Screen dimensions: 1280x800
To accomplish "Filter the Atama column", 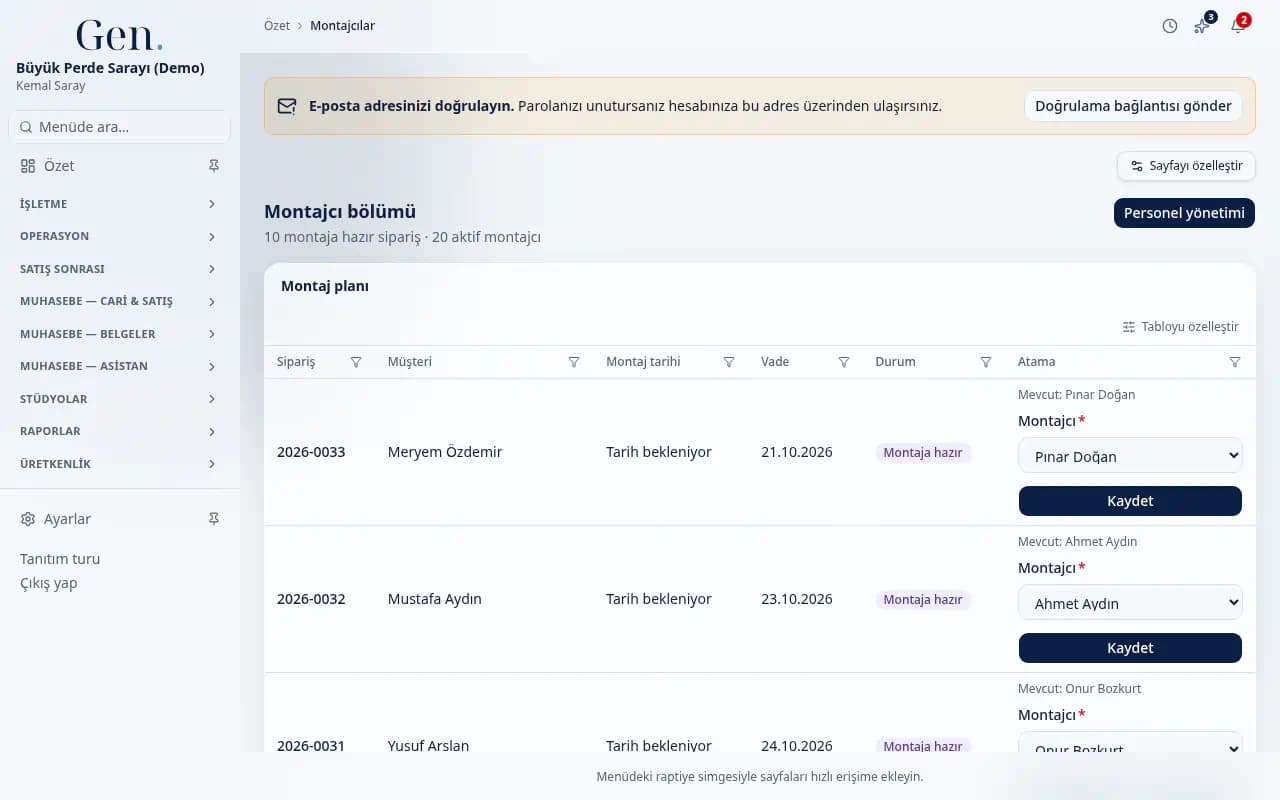I will coord(1235,362).
